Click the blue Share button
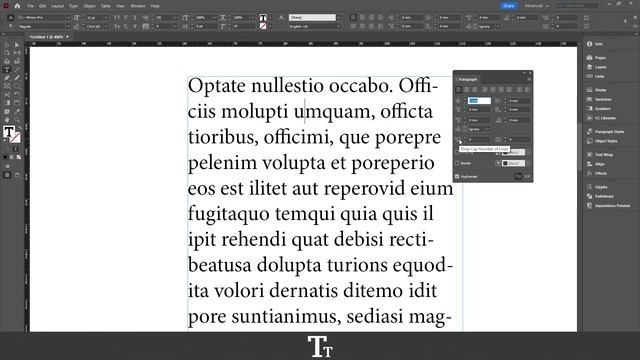The height and width of the screenshot is (360, 640). (x=509, y=6)
